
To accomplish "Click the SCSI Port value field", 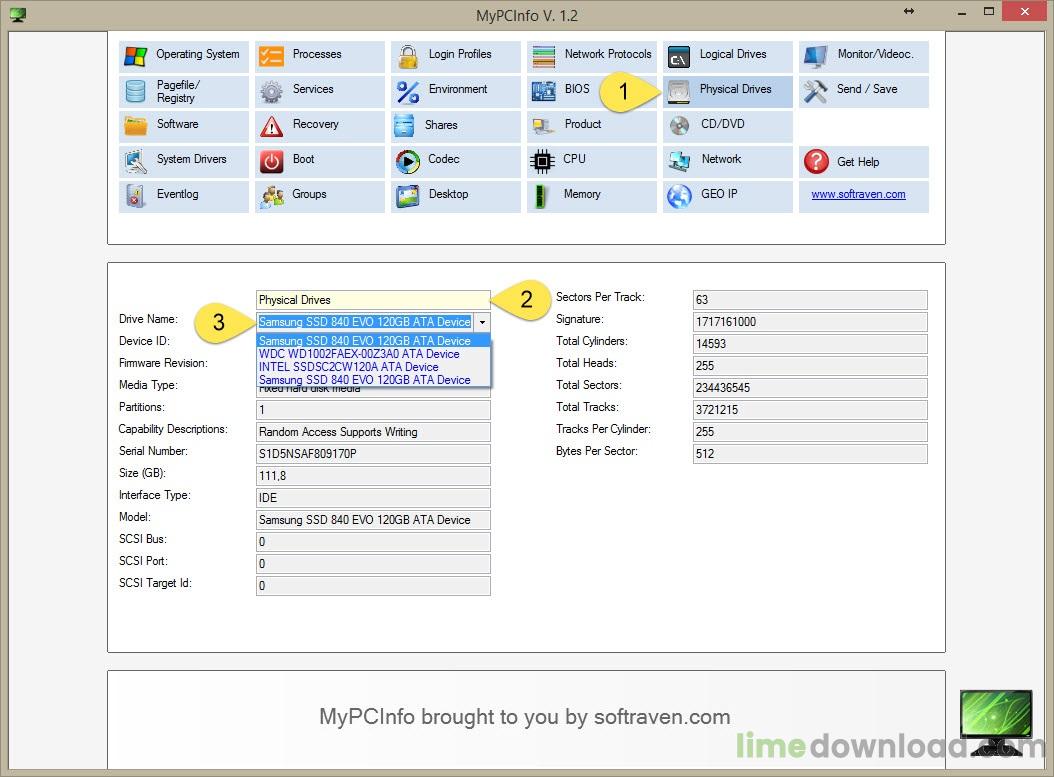I will coord(373,564).
